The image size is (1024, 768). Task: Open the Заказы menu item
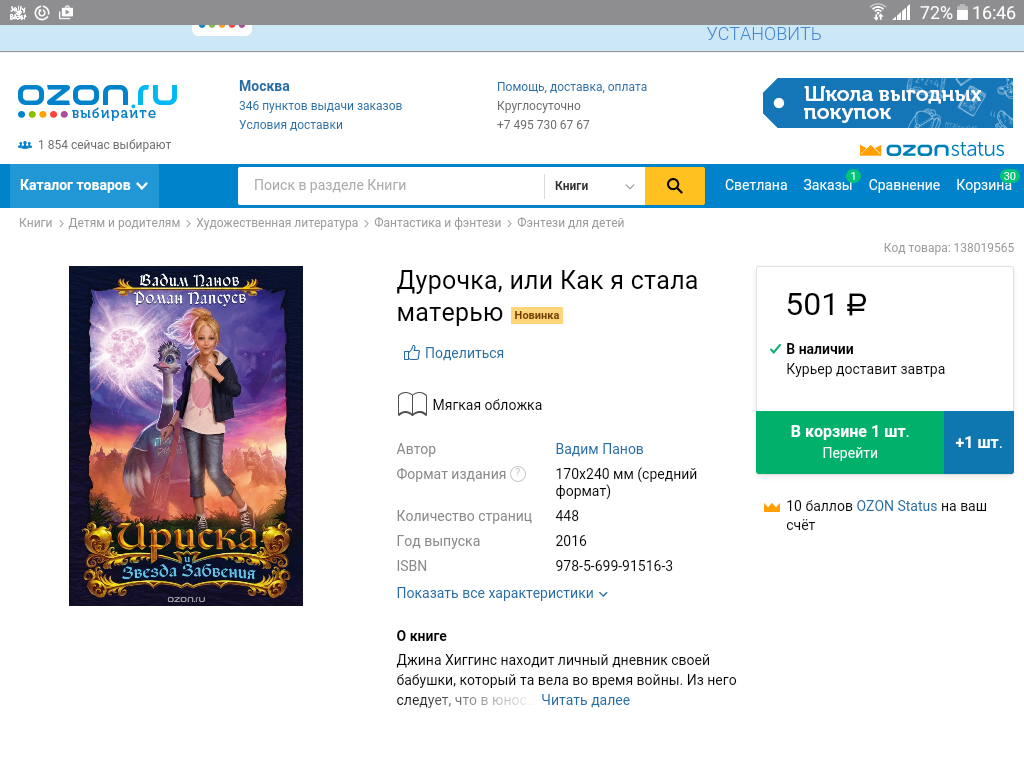click(827, 185)
